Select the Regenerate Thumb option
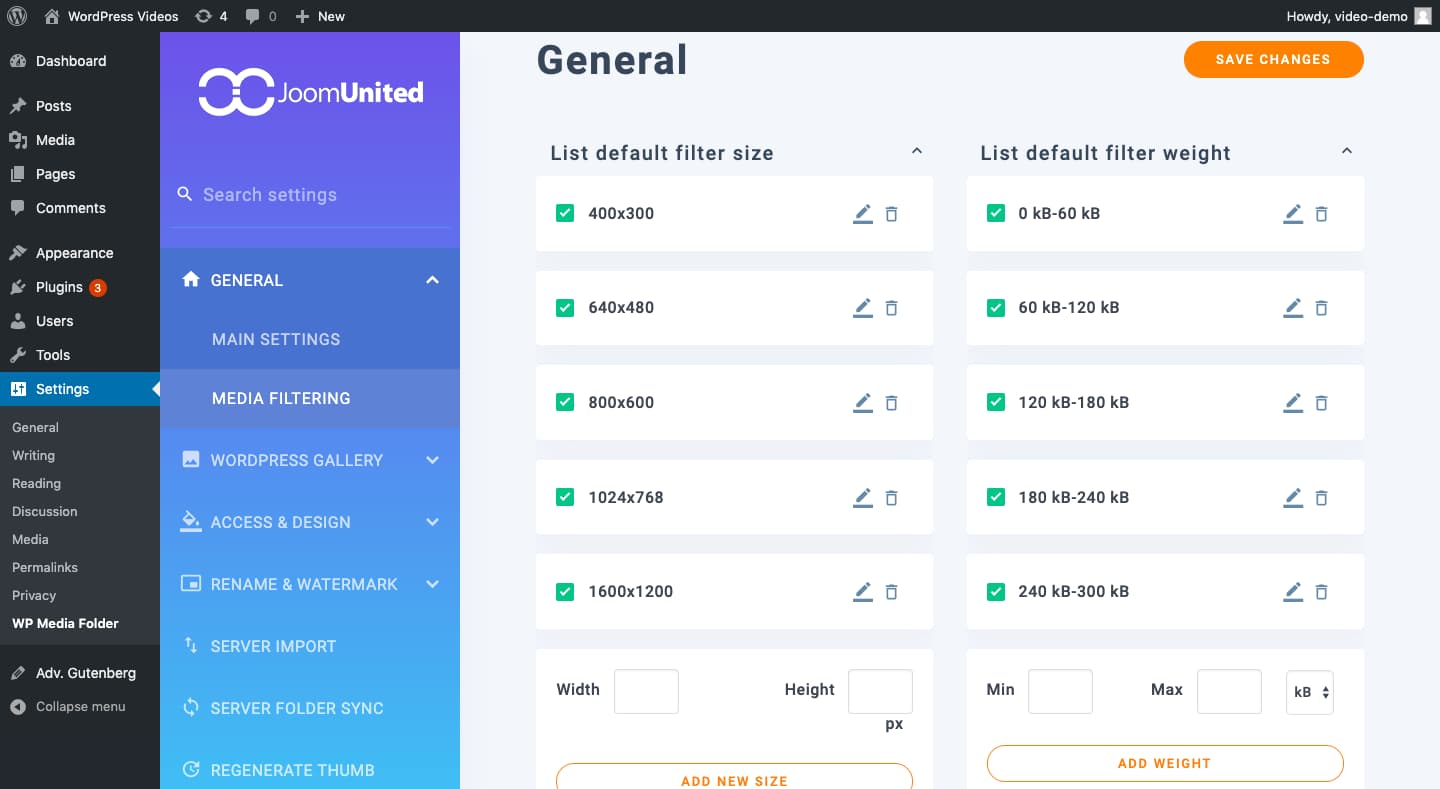Image resolution: width=1440 pixels, height=789 pixels. 291,769
